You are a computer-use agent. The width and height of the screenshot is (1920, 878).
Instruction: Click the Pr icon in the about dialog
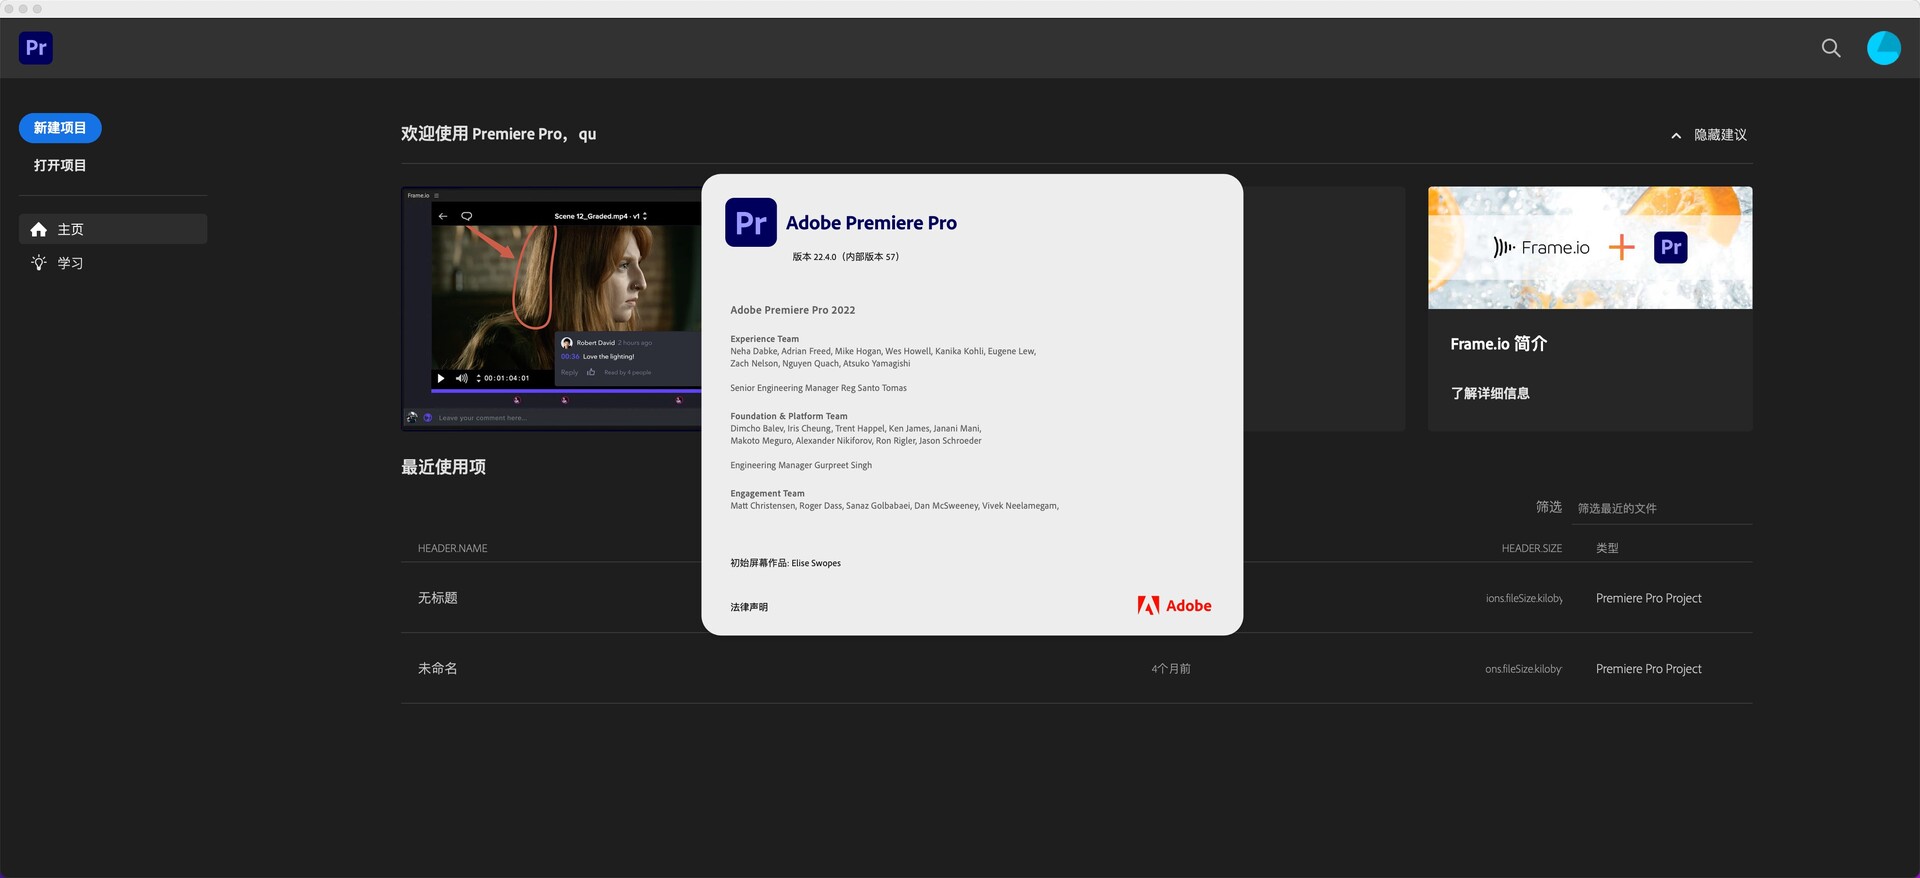pyautogui.click(x=750, y=222)
